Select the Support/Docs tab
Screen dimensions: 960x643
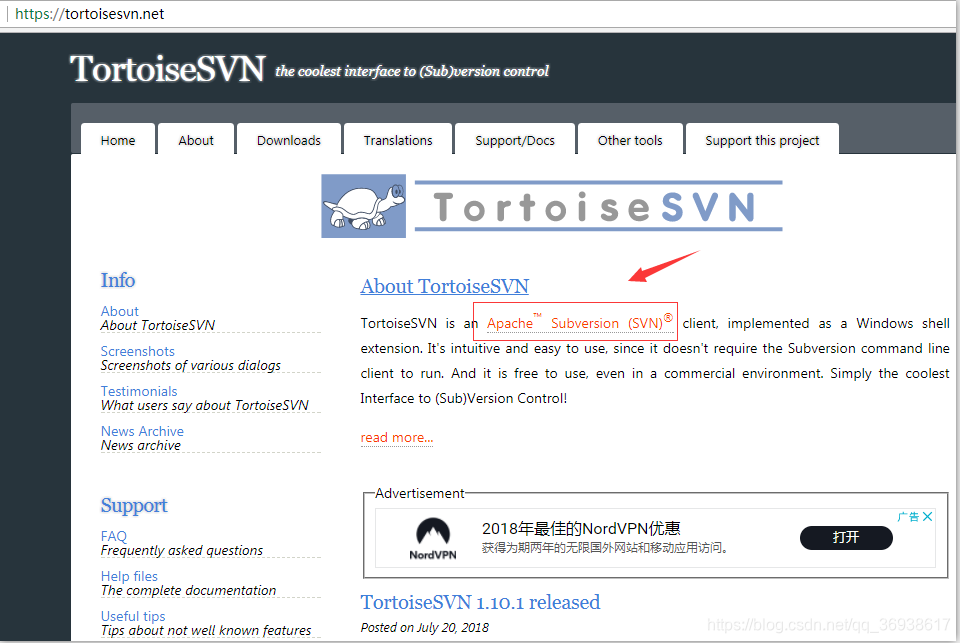tap(515, 140)
